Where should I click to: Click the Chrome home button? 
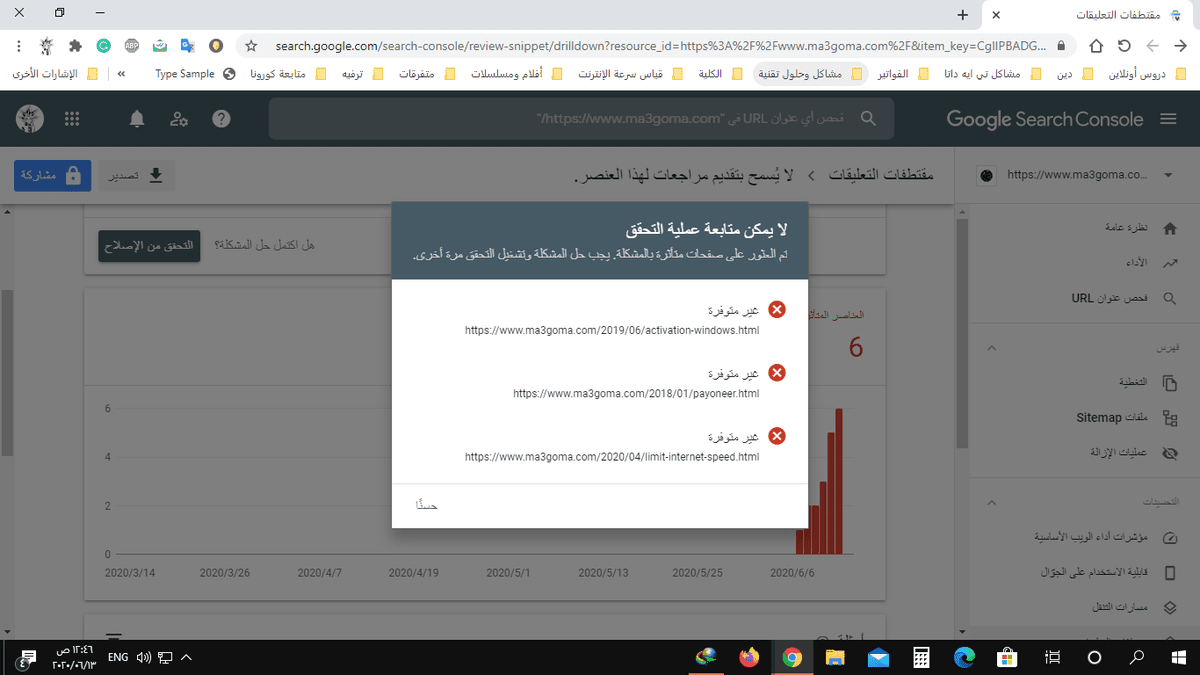pyautogui.click(x=1096, y=46)
